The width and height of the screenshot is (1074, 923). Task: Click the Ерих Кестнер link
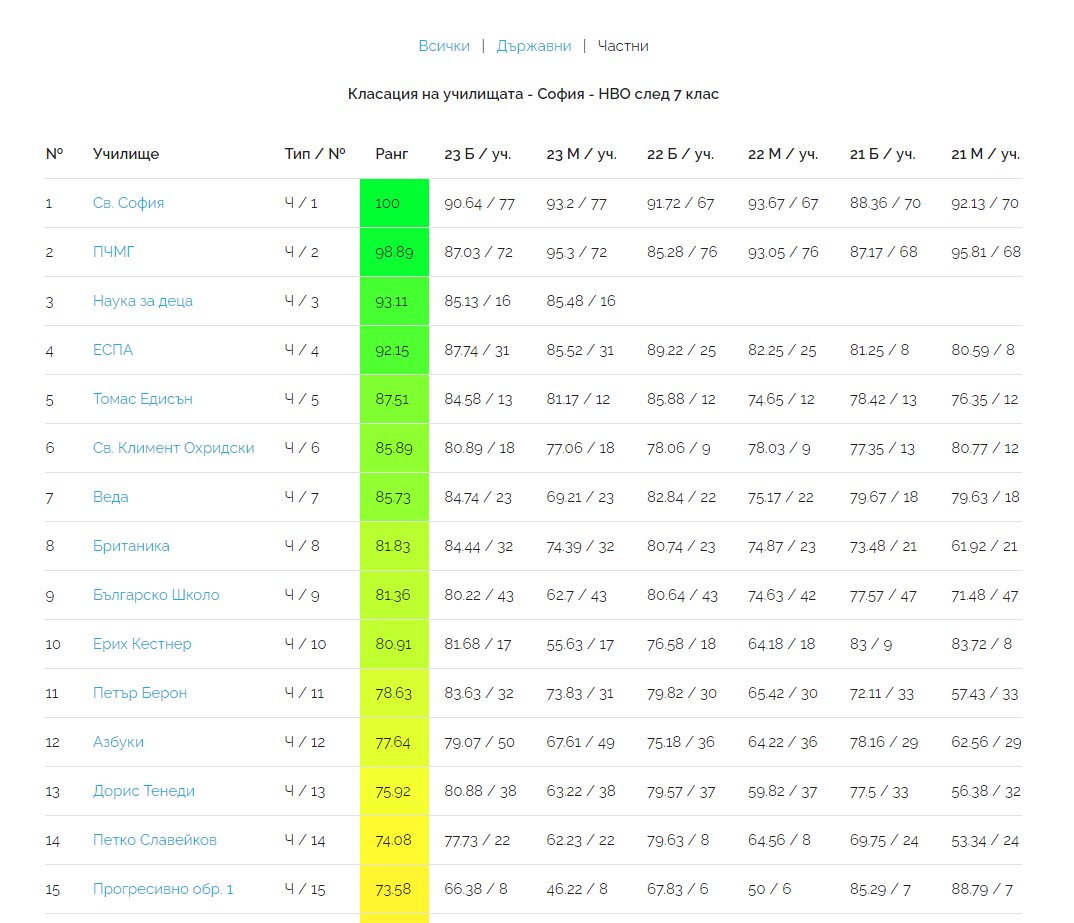(142, 644)
